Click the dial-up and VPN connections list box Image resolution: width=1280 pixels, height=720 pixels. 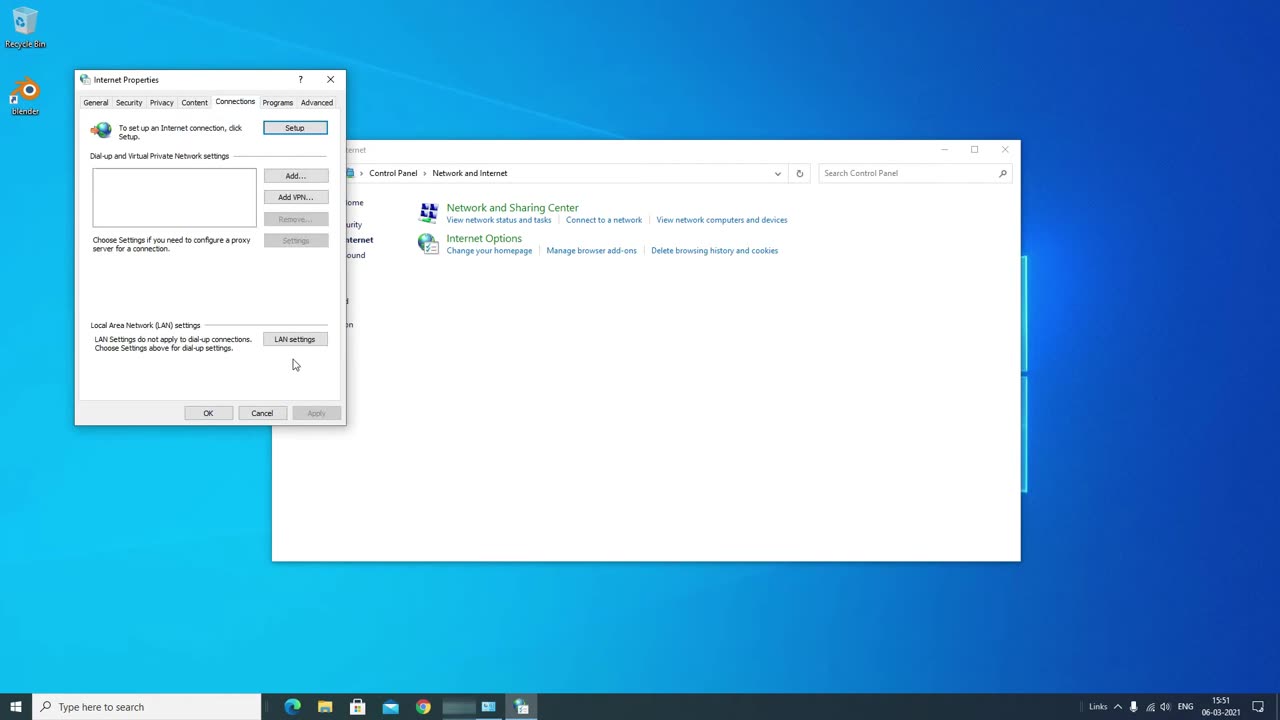(x=175, y=198)
